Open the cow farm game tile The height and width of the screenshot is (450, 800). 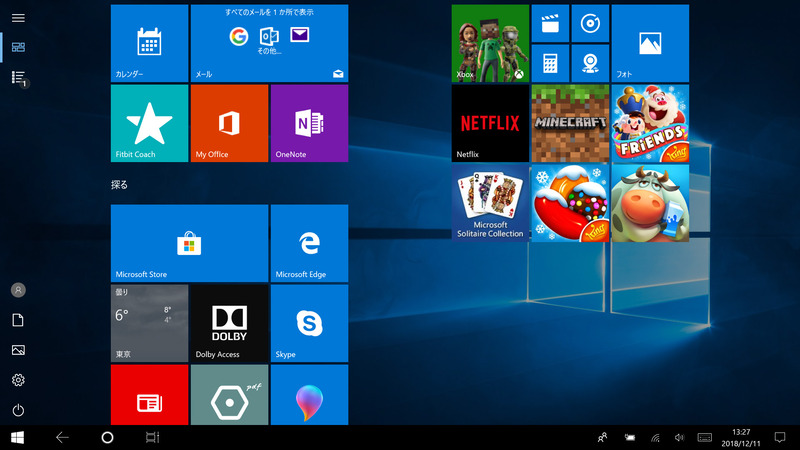tap(651, 203)
